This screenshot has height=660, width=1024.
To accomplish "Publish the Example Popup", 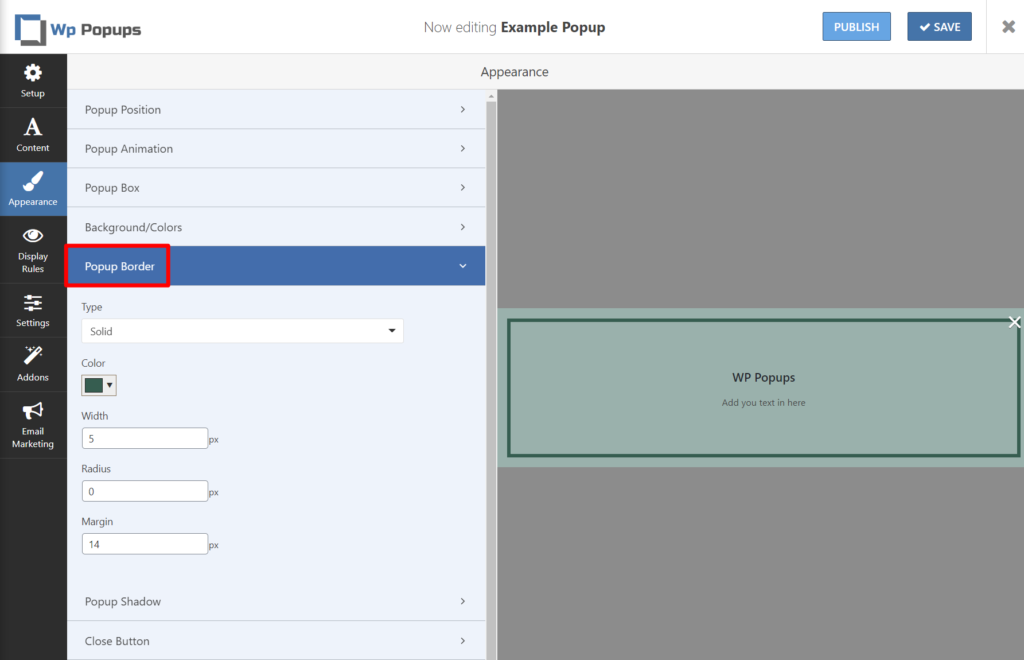I will coord(856,26).
